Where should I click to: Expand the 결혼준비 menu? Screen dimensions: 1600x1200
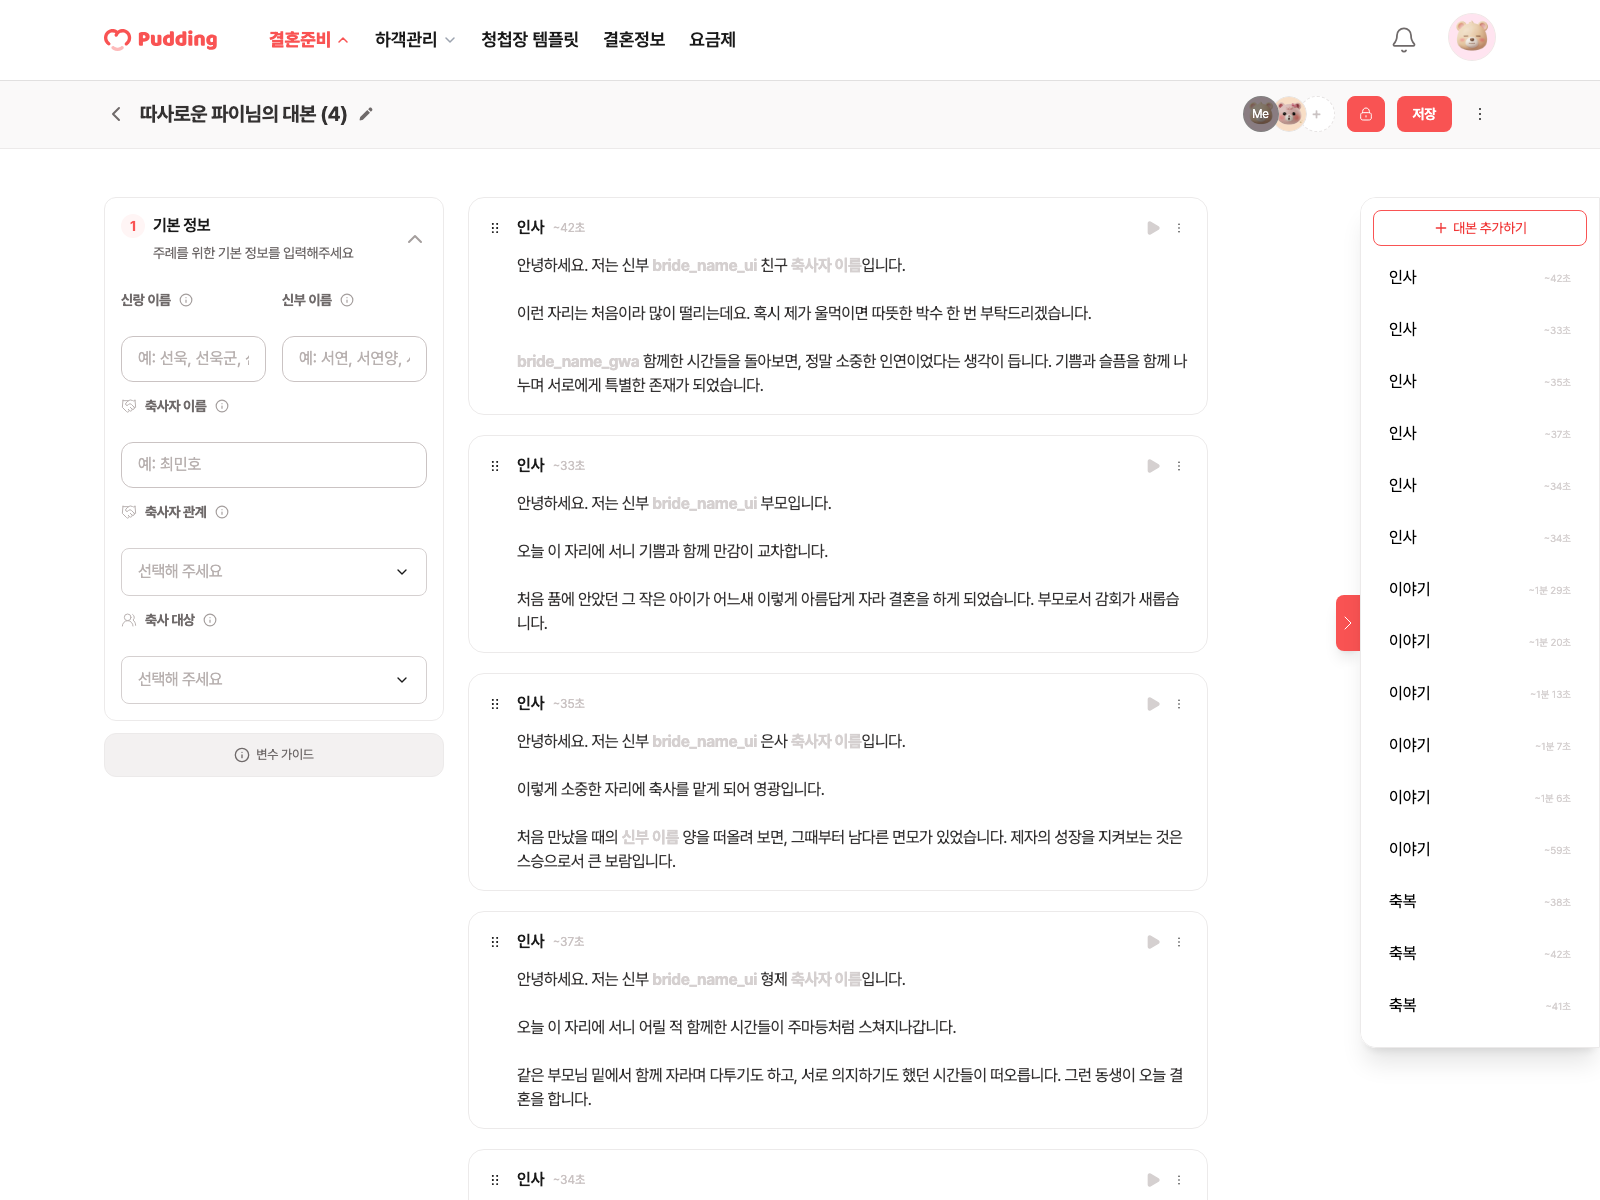[x=308, y=40]
